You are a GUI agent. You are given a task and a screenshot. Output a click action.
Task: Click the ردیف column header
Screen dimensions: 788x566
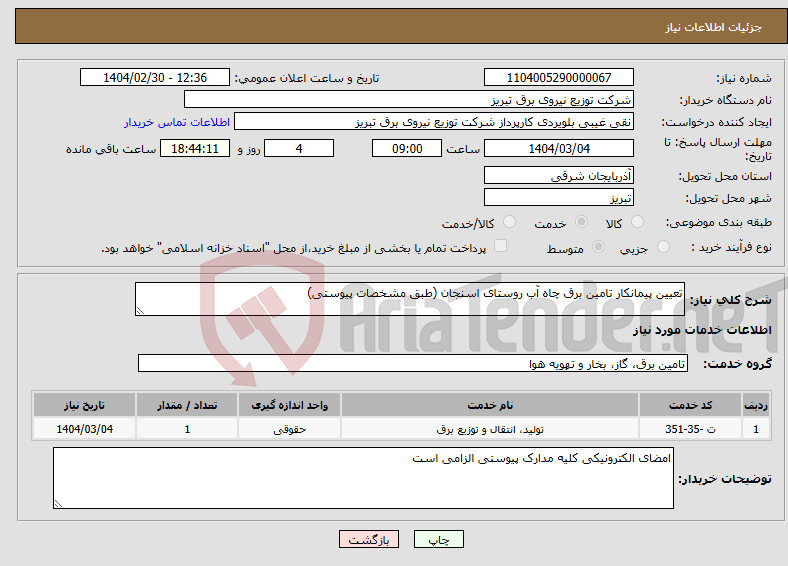pos(756,405)
